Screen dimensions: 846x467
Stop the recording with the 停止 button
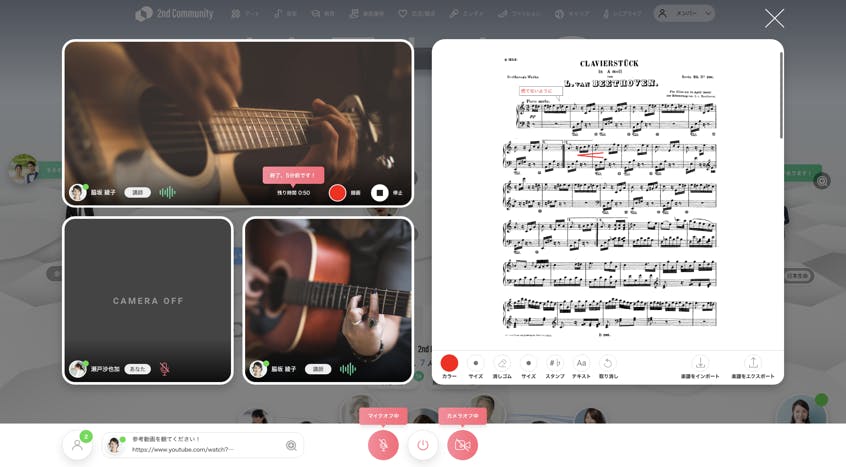point(380,193)
